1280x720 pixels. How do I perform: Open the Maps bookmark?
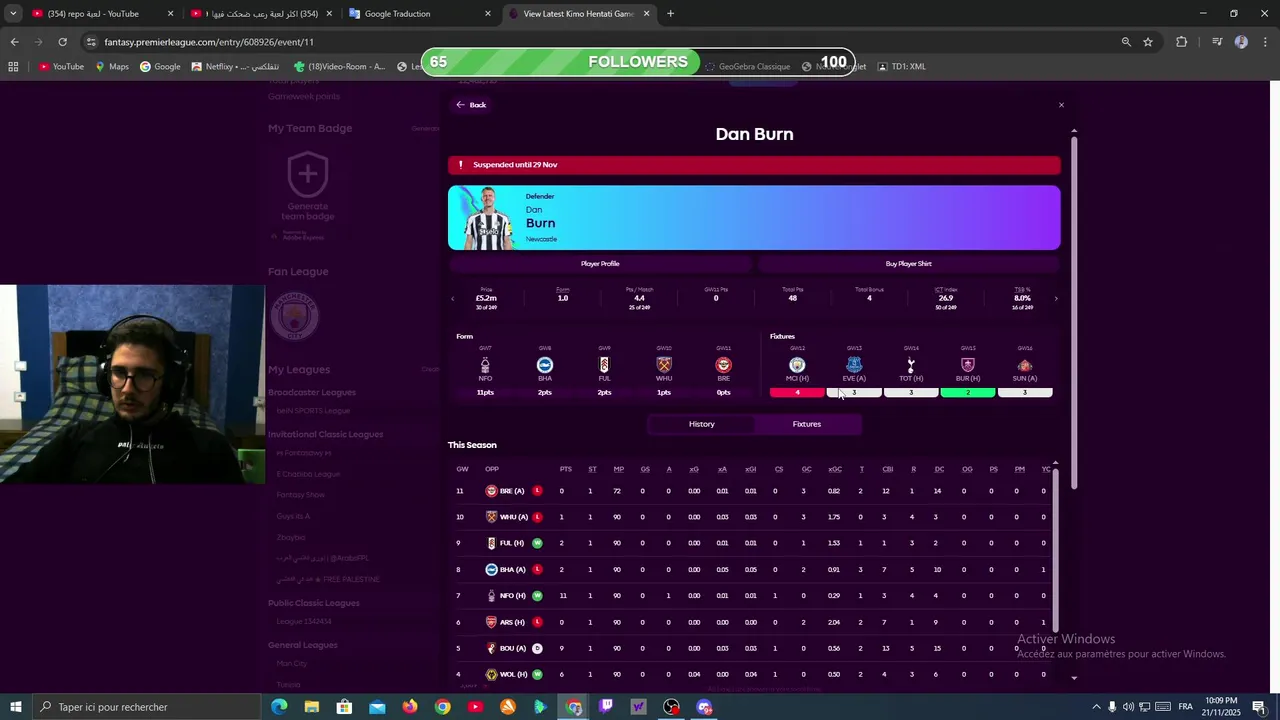112,67
